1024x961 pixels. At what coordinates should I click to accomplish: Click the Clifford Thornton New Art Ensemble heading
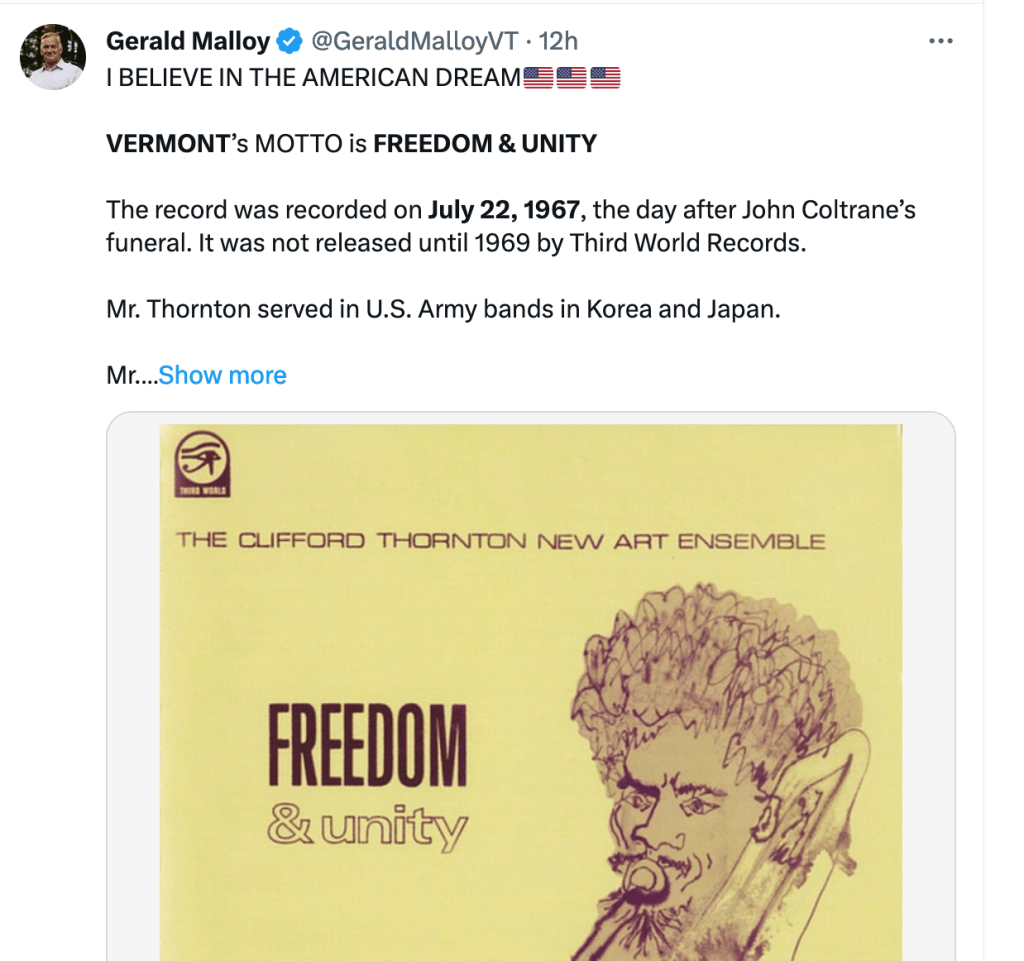[500, 541]
